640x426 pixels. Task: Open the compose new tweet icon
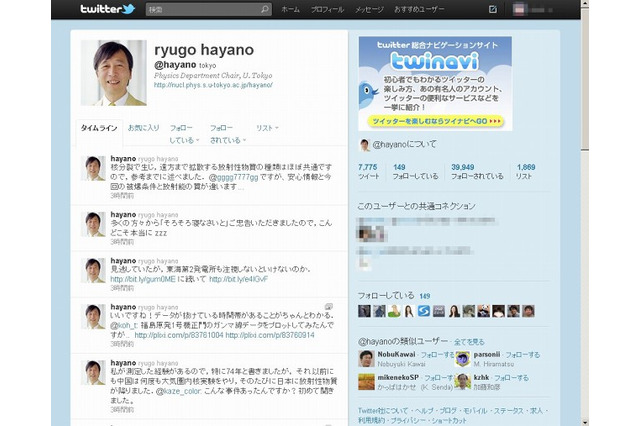[493, 9]
